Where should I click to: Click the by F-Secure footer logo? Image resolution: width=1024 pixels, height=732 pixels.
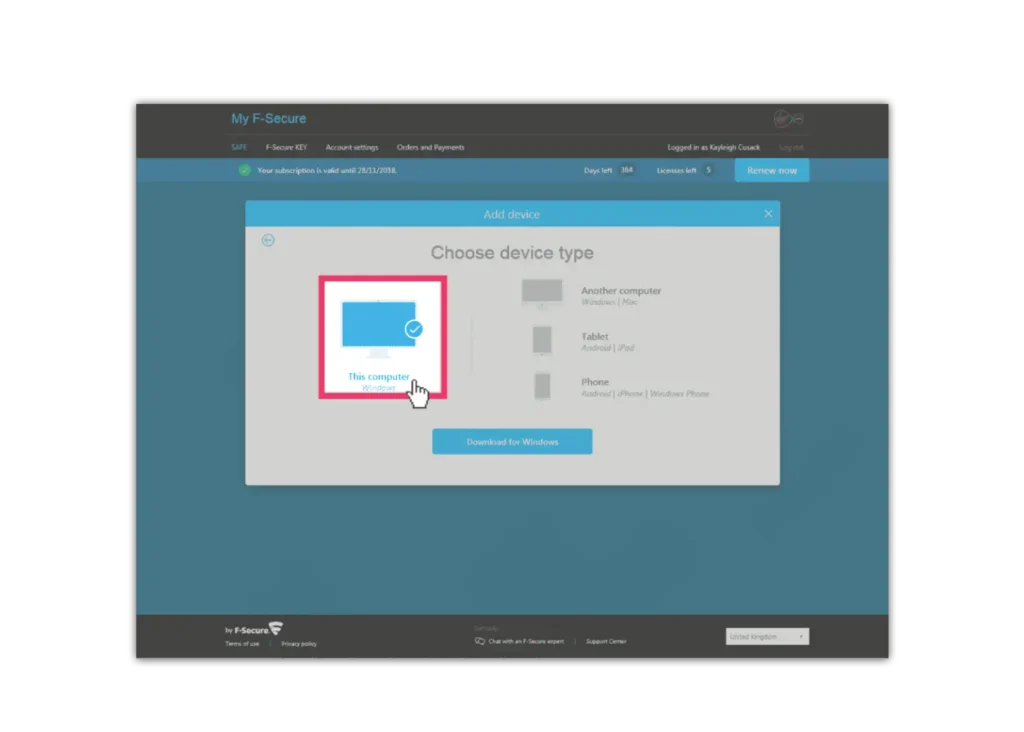click(254, 629)
